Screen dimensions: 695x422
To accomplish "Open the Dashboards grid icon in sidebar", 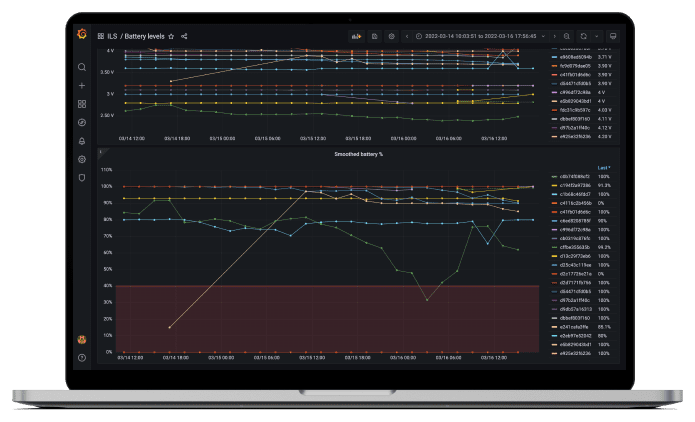I will pos(82,104).
